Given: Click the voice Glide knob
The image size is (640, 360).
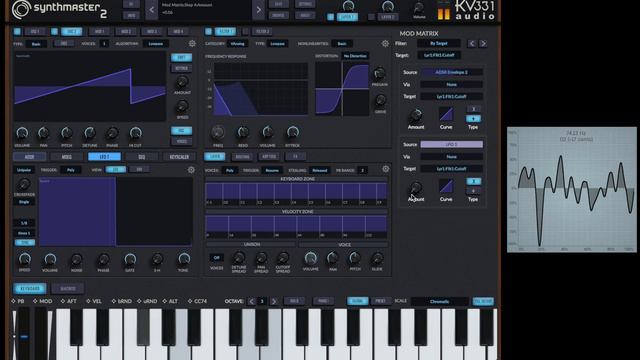Looking at the screenshot, I should click(x=377, y=258).
